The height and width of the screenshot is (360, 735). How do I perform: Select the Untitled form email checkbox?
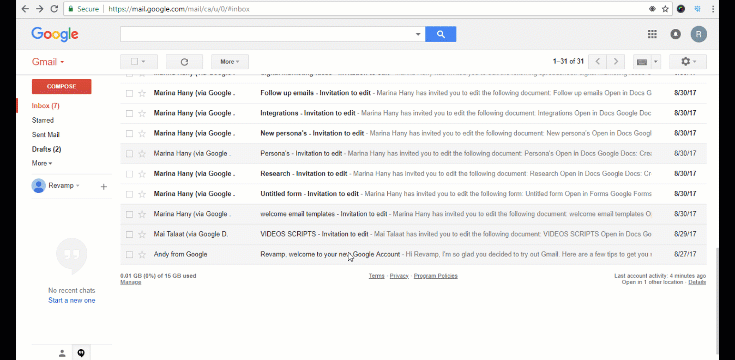129,194
